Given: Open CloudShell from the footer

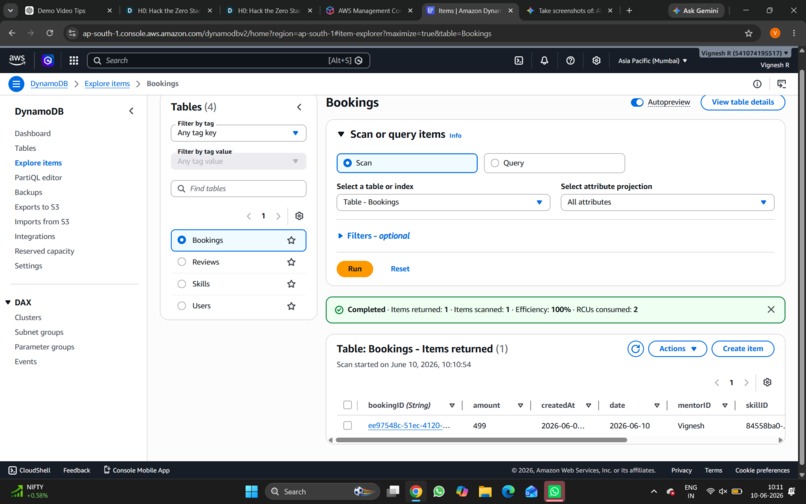Looking at the screenshot, I should 29,470.
